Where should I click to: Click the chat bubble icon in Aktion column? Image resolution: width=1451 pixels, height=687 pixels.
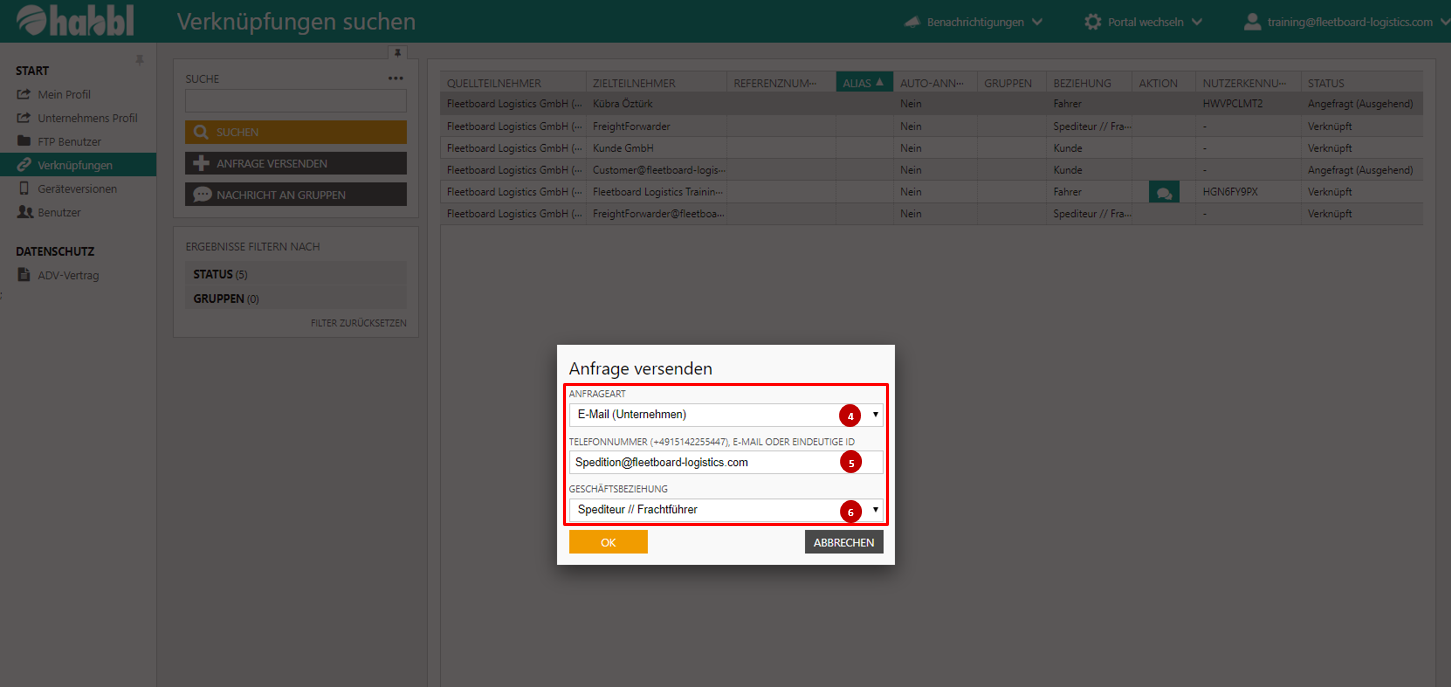point(1162,192)
